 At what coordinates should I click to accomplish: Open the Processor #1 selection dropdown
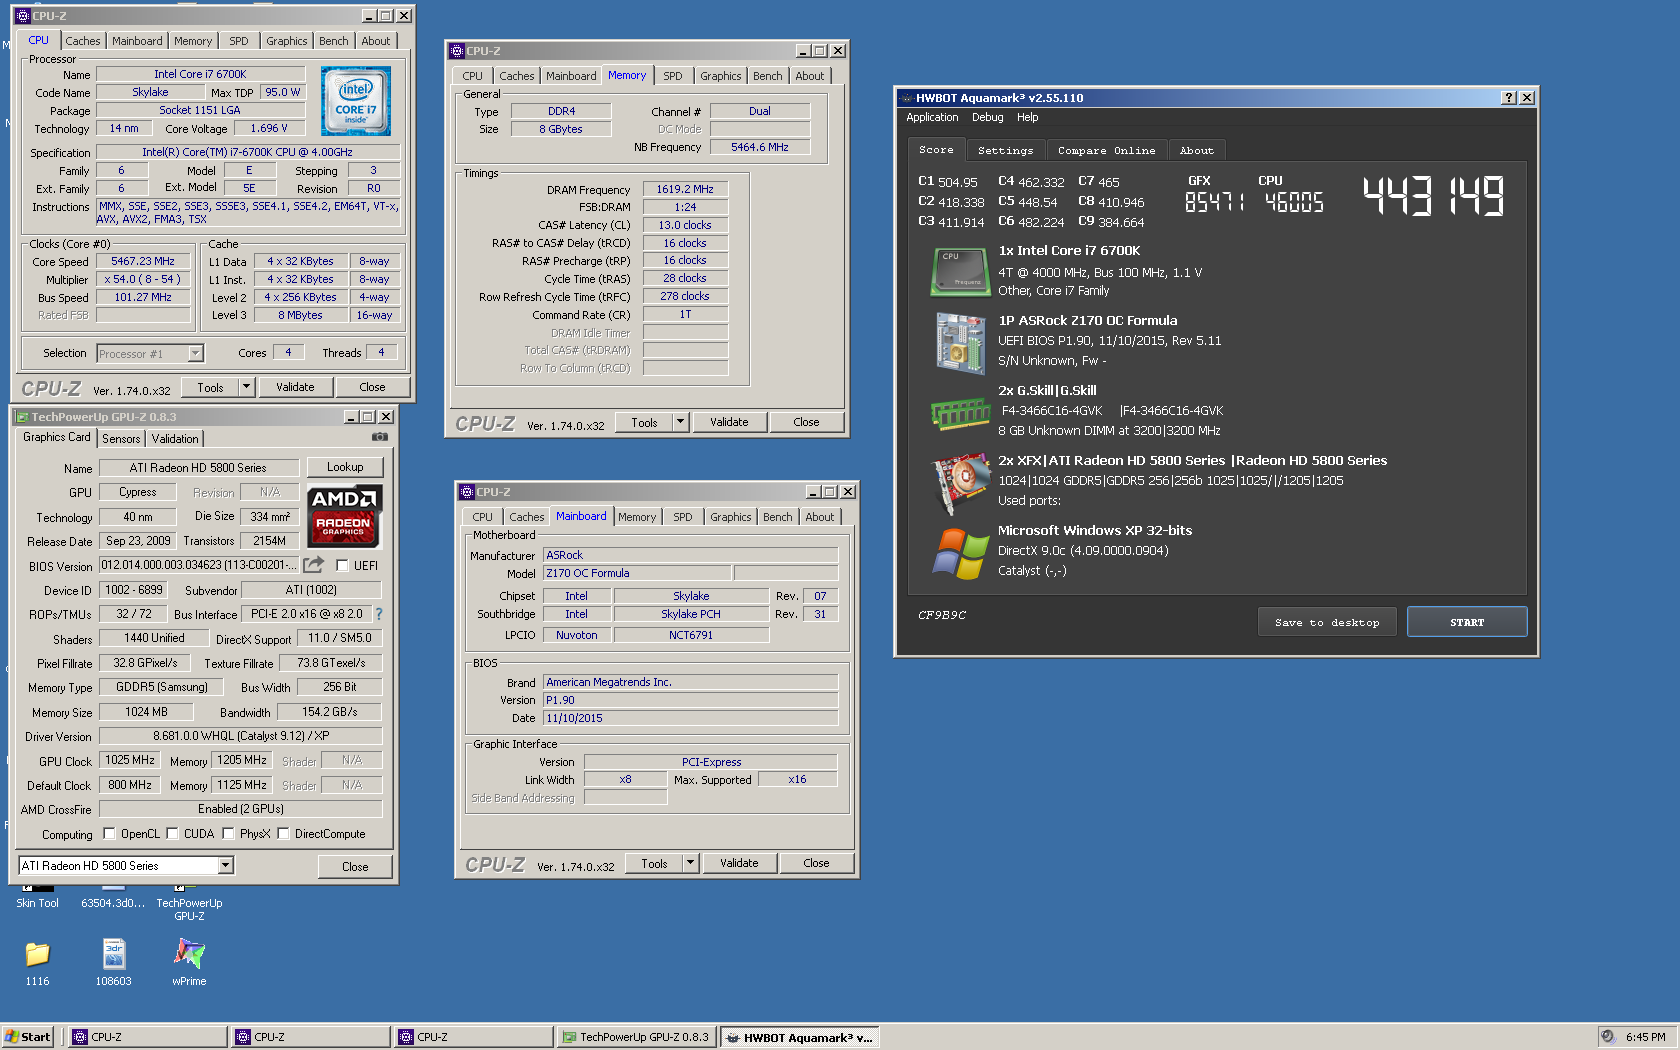click(196, 353)
